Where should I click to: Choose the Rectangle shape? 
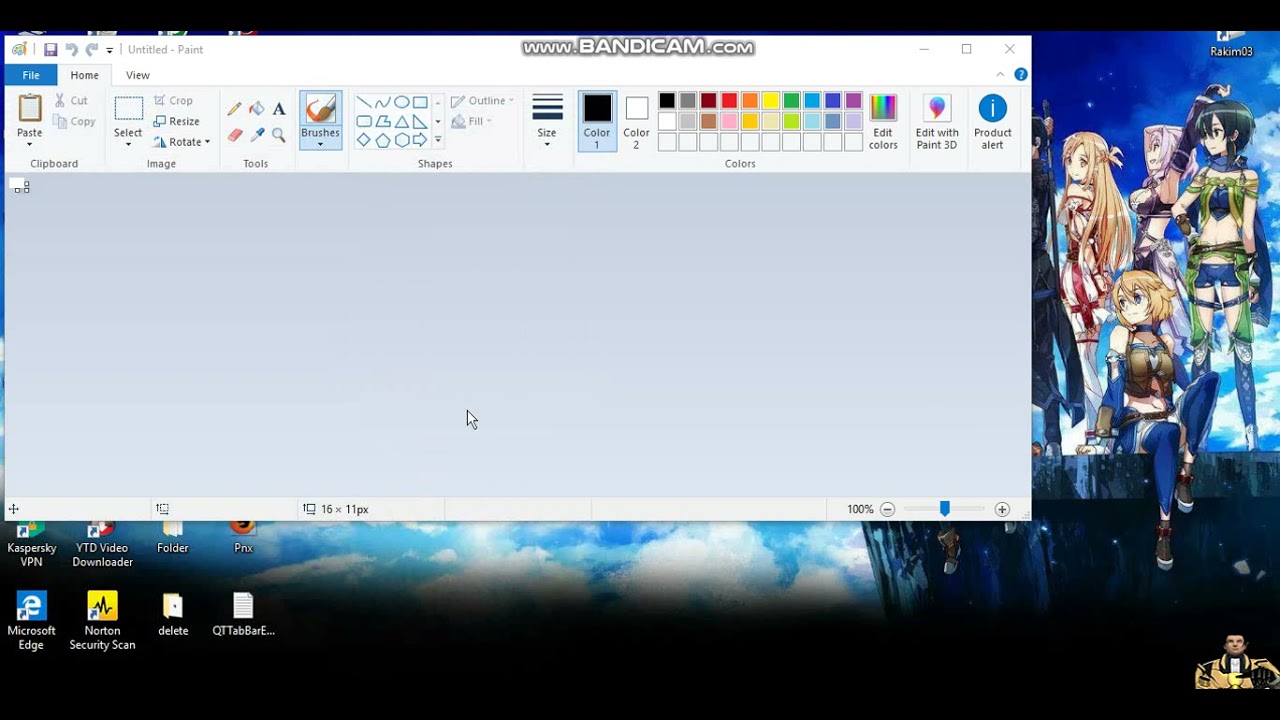tap(420, 102)
